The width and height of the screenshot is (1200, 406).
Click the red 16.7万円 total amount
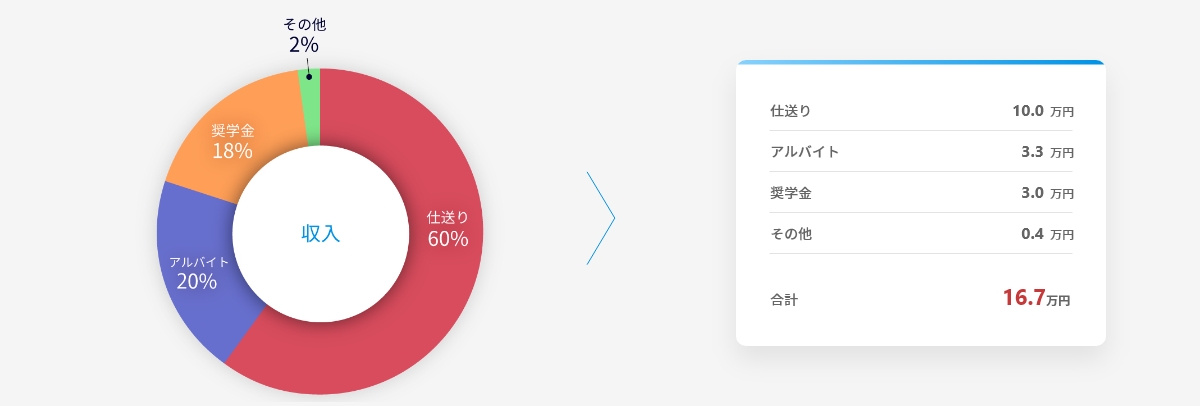pos(1036,297)
